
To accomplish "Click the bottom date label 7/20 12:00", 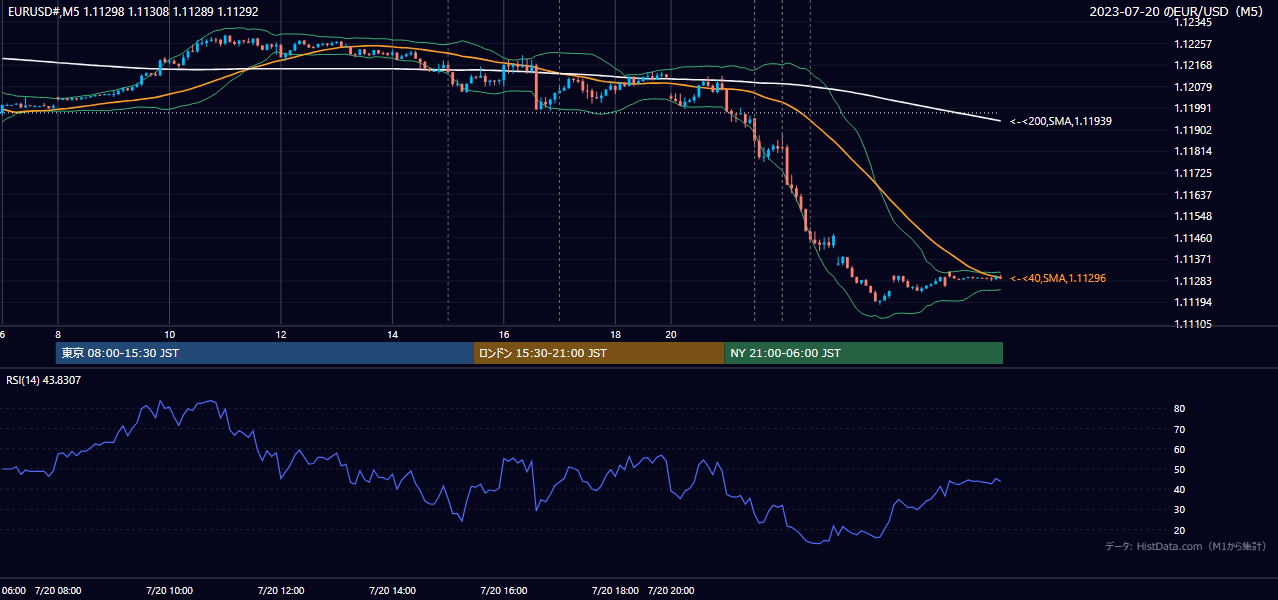I will pyautogui.click(x=281, y=591).
